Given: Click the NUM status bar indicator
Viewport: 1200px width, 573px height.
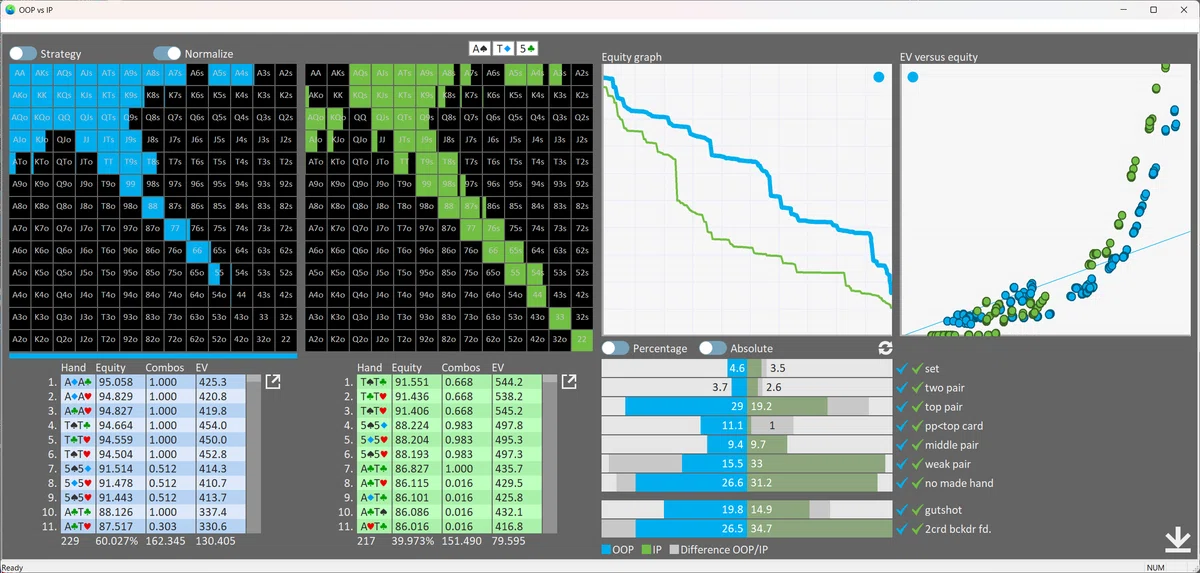Looking at the screenshot, I should (x=1156, y=567).
